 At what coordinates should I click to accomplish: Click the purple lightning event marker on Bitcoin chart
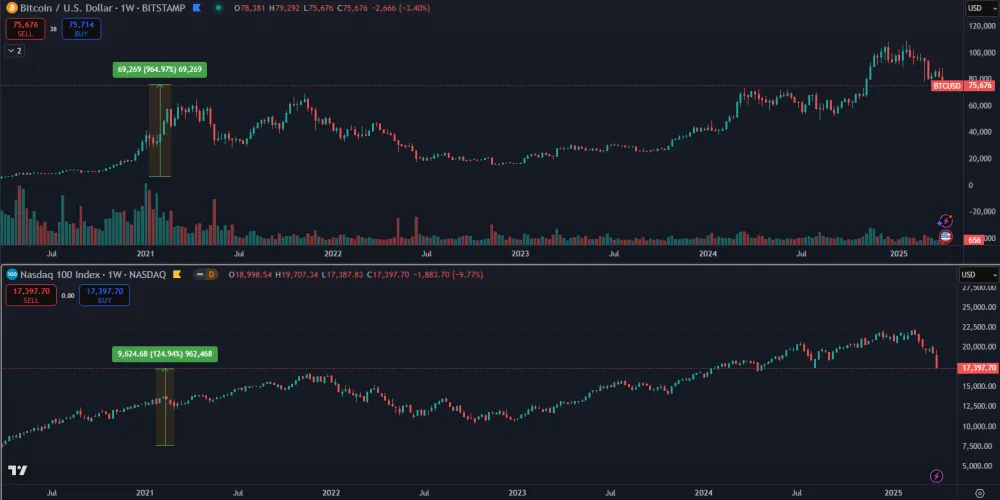946,220
